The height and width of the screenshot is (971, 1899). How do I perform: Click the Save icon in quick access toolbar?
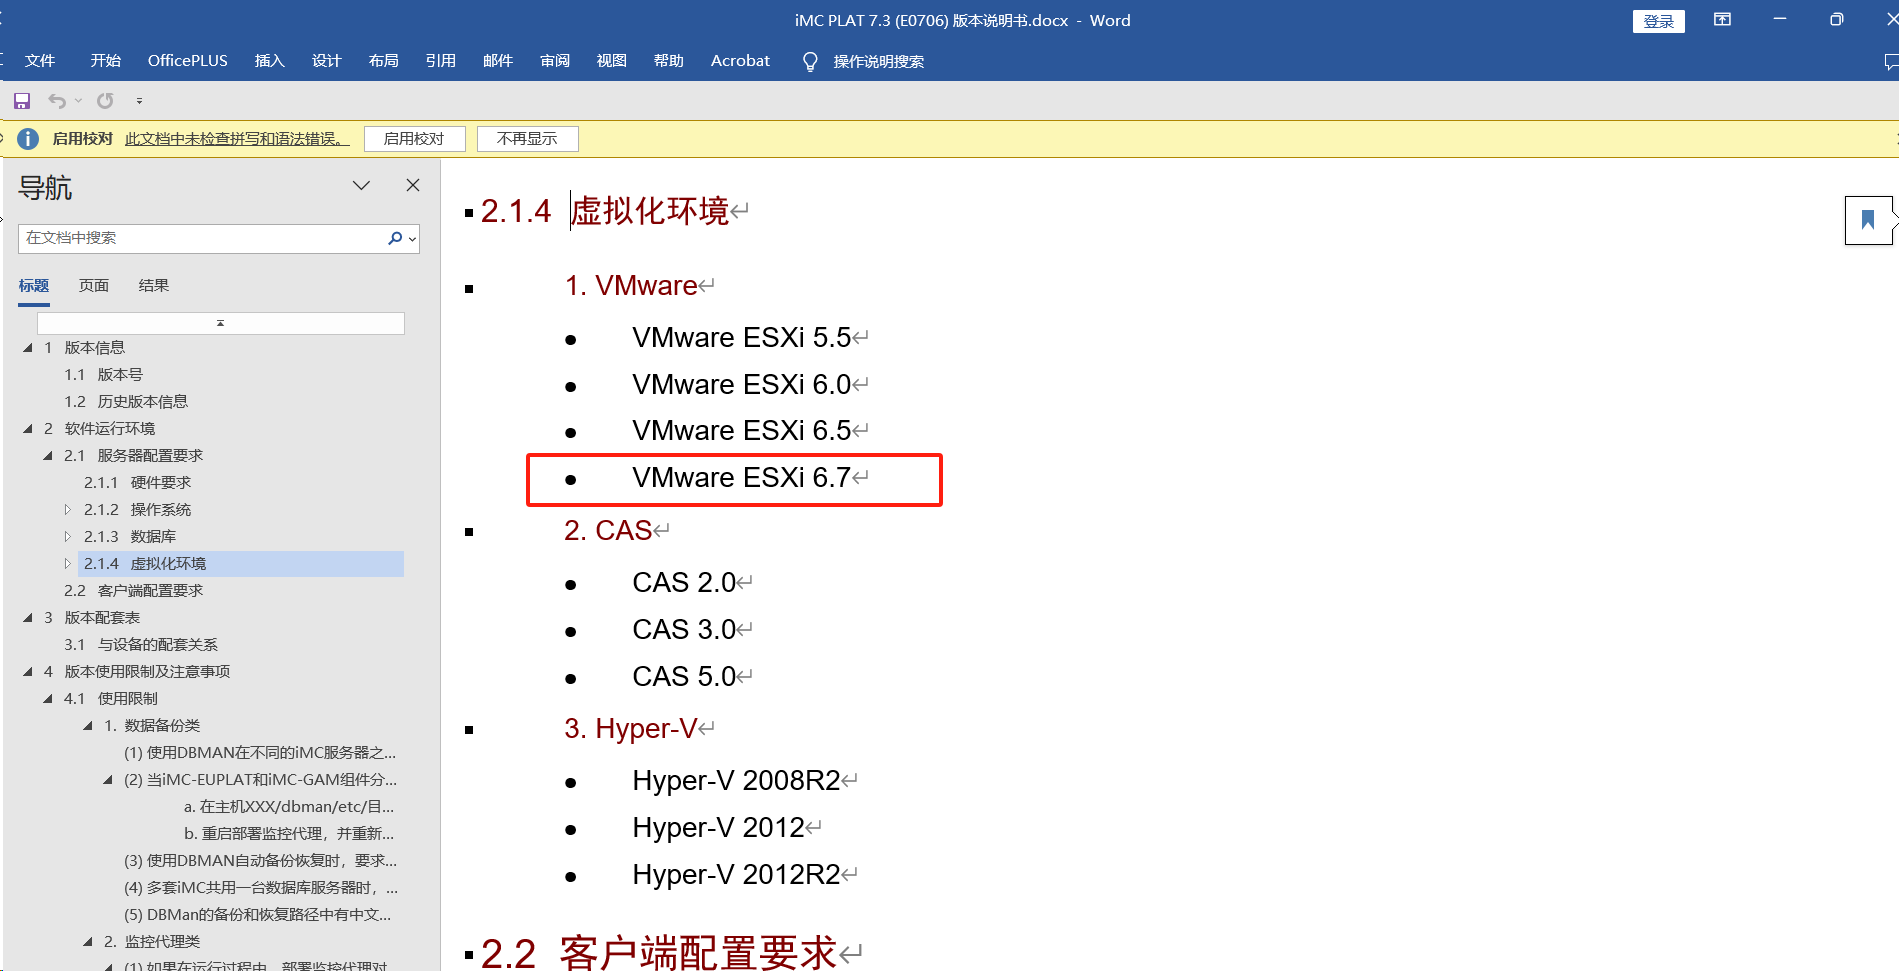(x=22, y=101)
